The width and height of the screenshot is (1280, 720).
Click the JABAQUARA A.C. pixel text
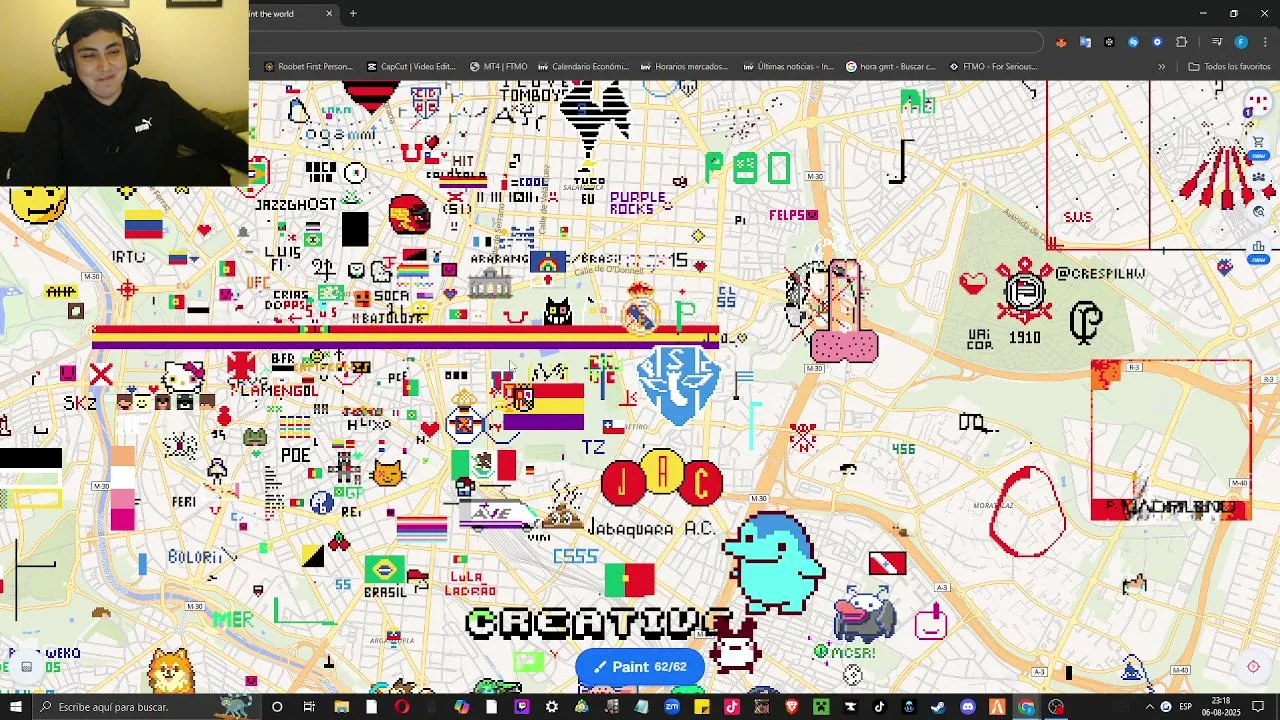point(651,528)
